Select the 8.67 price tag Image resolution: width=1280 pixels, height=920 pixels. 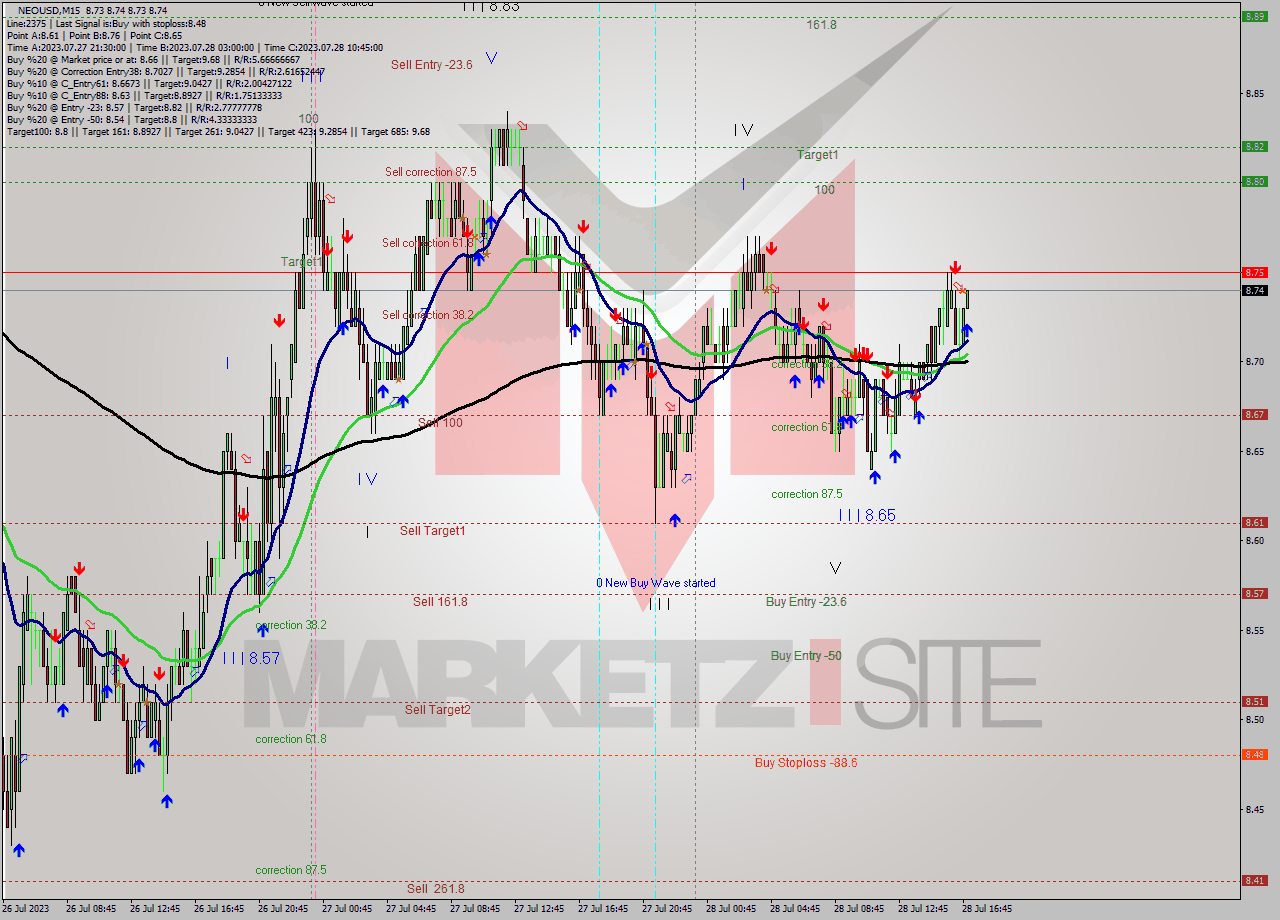pos(1254,414)
